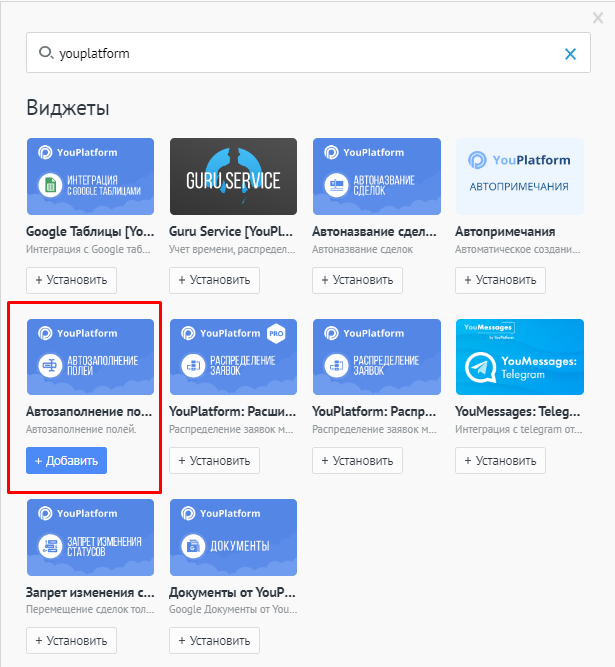This screenshot has height=667, width=615.
Task: Install the Google Таблицы widget
Action: 71,280
